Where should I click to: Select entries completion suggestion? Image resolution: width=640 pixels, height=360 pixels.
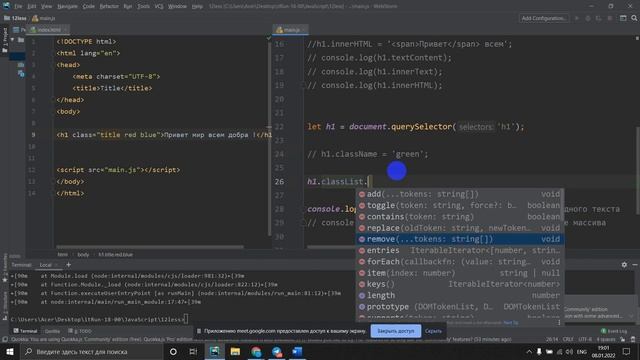[460, 250]
